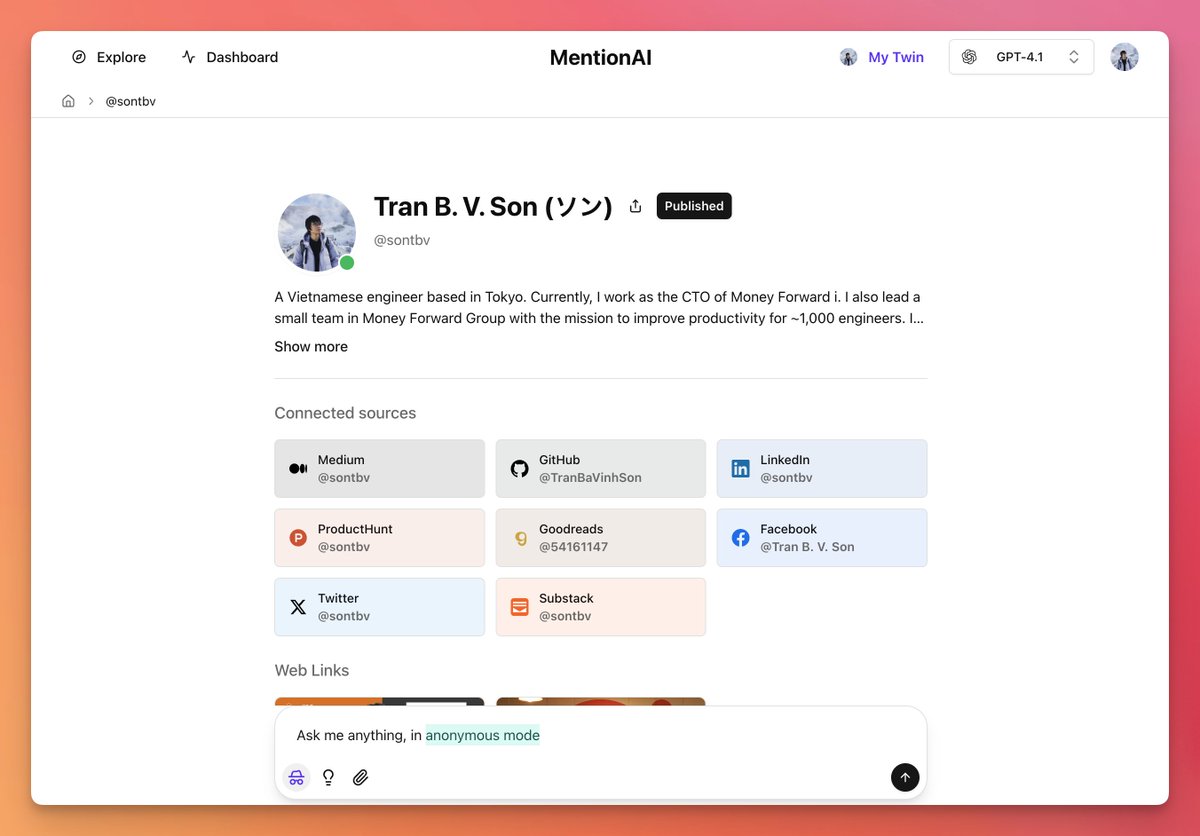The image size is (1200, 836).
Task: Expand the @sontbv breadcrumb menu
Action: coord(130,101)
